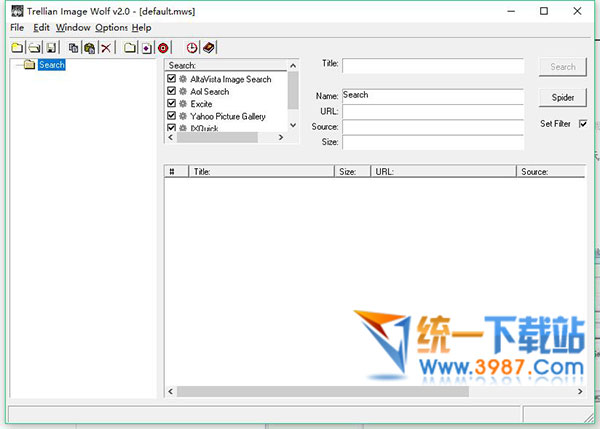Click the Open file toolbar icon
600x429 pixels.
pyautogui.click(x=34, y=48)
